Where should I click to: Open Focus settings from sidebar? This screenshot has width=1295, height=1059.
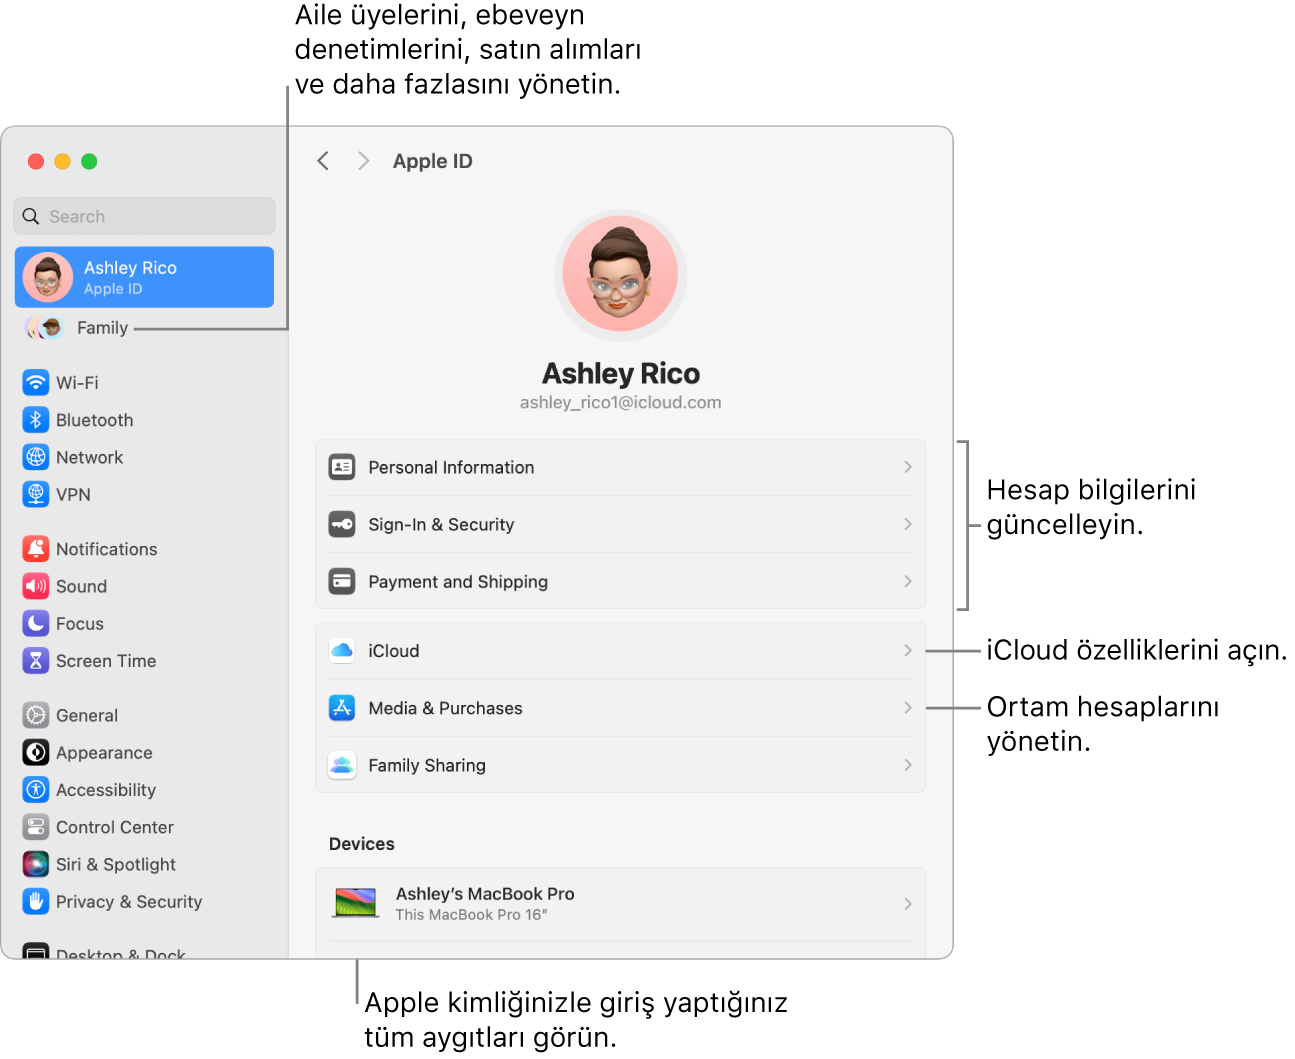click(x=36, y=623)
